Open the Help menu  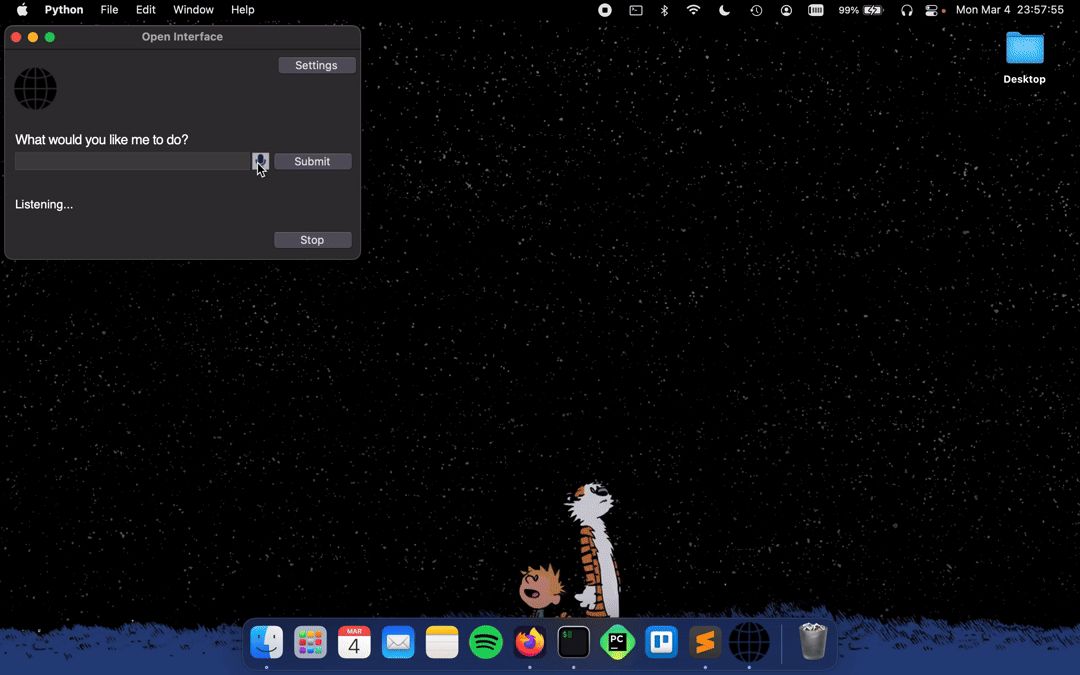(242, 9)
